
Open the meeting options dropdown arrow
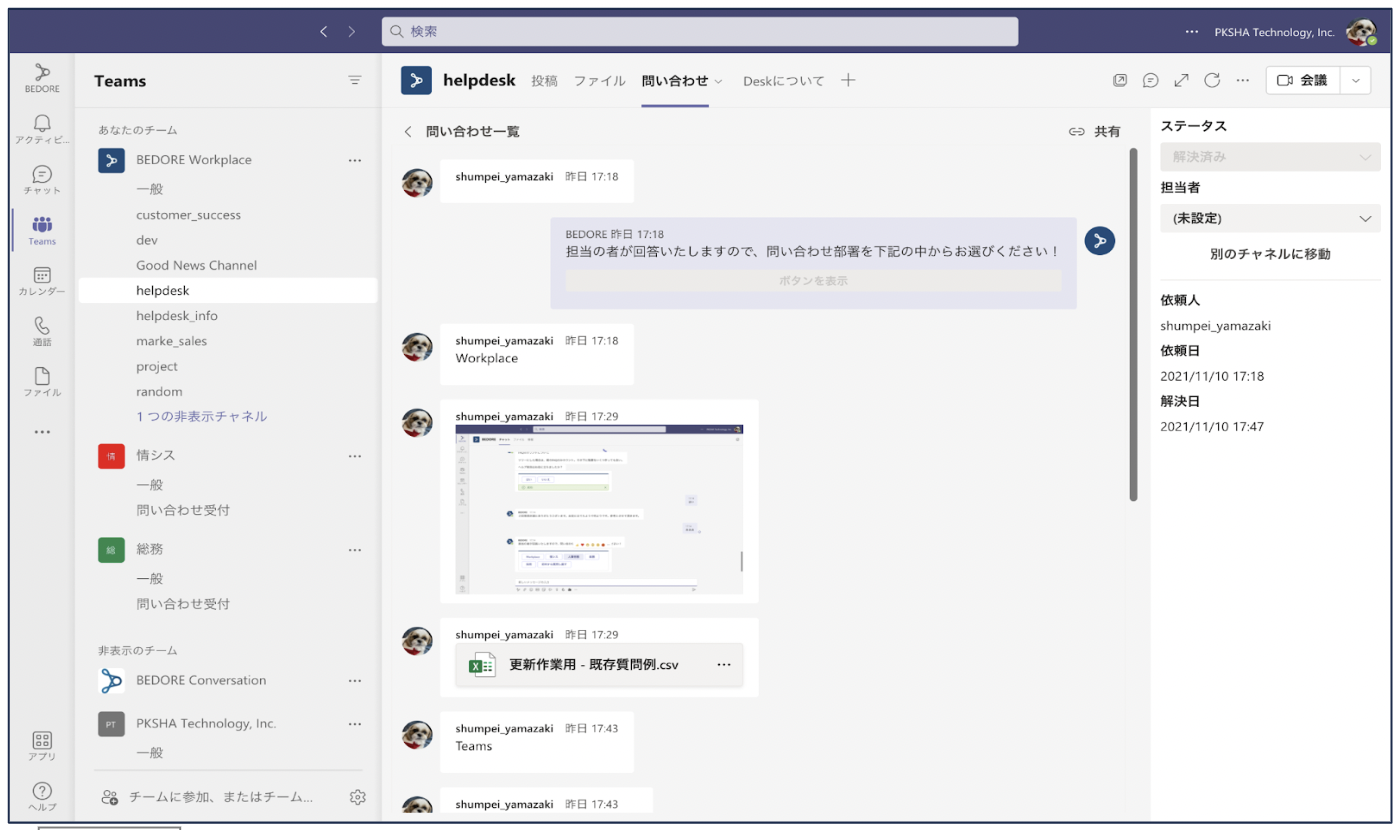pyautogui.click(x=1356, y=81)
